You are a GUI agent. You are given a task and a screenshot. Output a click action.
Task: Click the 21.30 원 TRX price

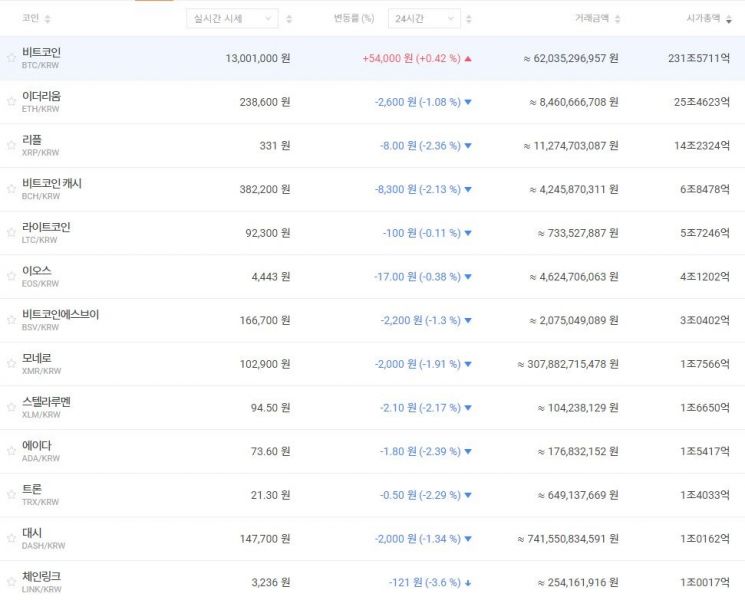coord(270,495)
